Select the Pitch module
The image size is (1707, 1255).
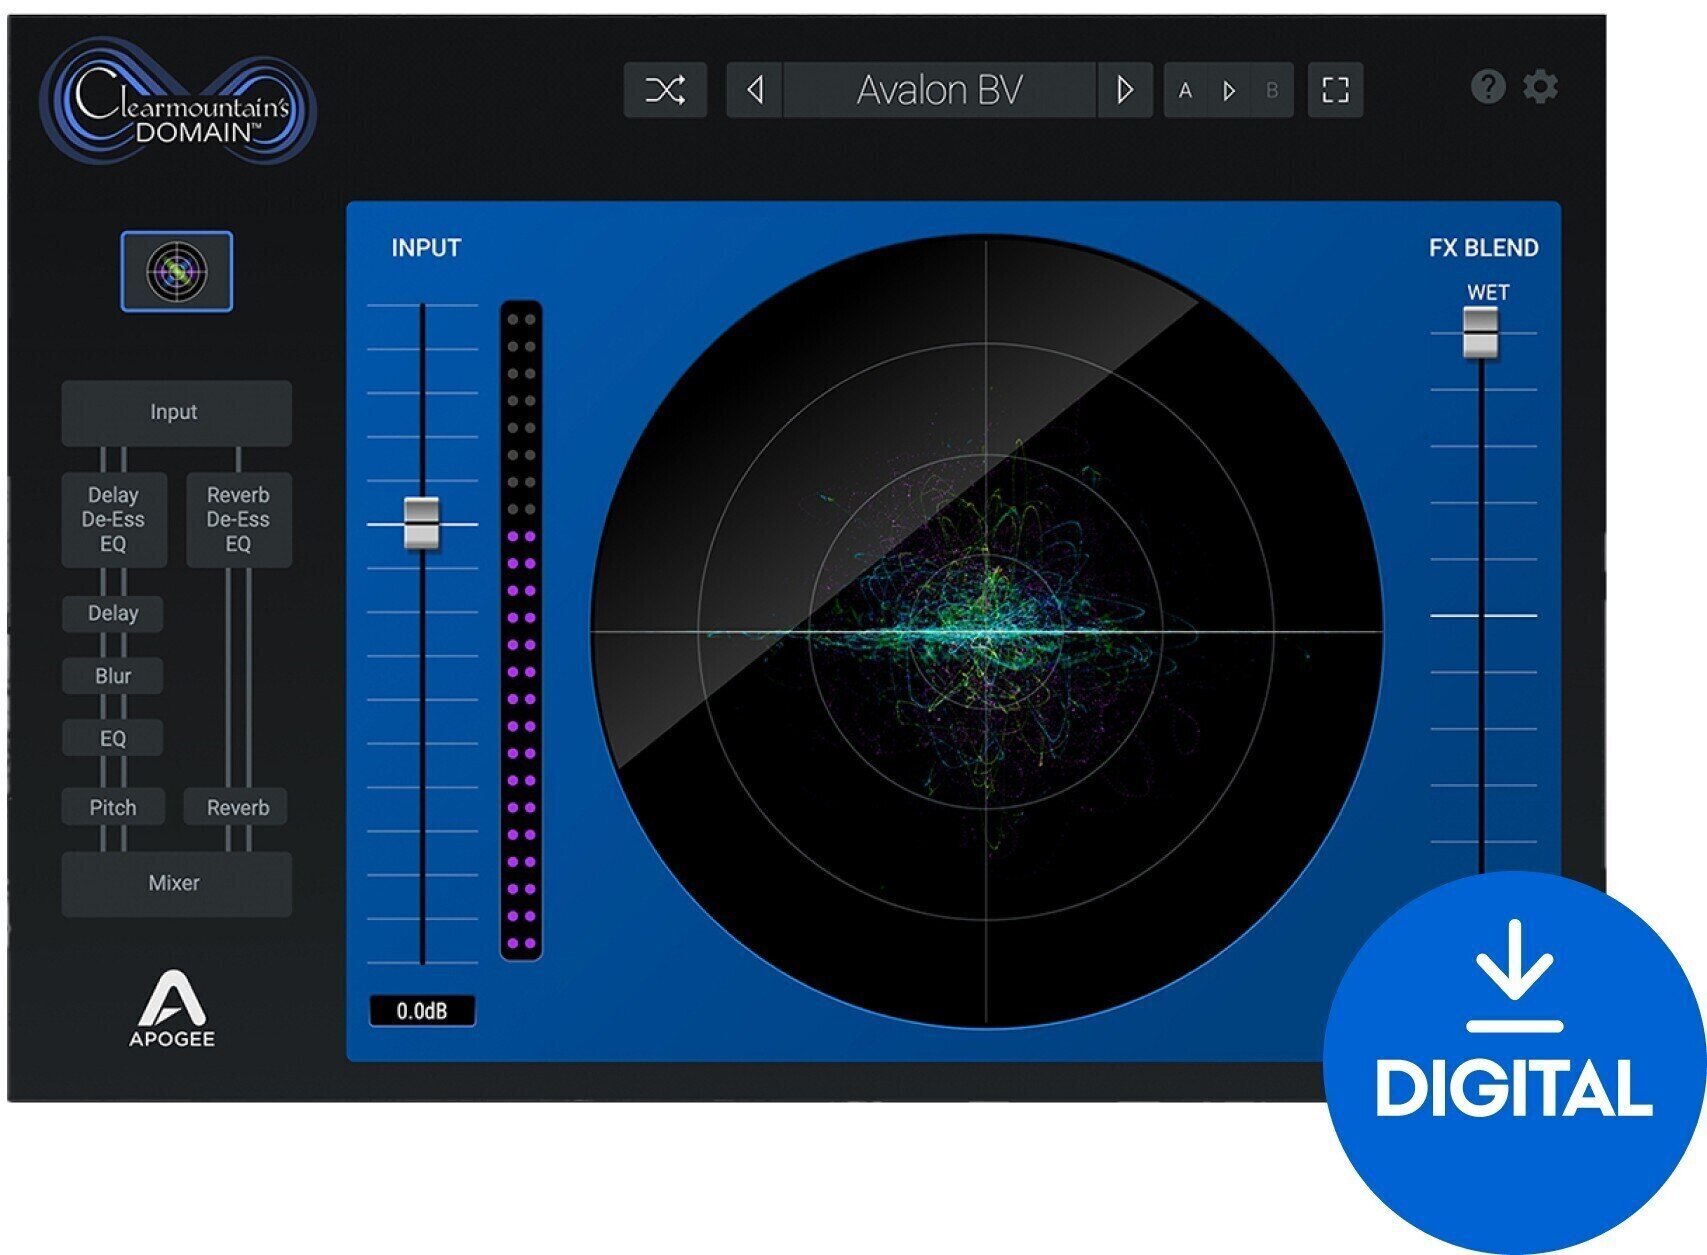pos(112,807)
